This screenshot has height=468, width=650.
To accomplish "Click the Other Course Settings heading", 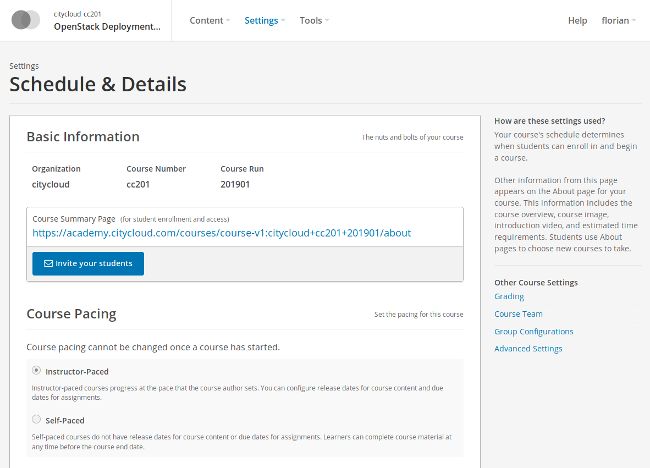I will (x=536, y=282).
